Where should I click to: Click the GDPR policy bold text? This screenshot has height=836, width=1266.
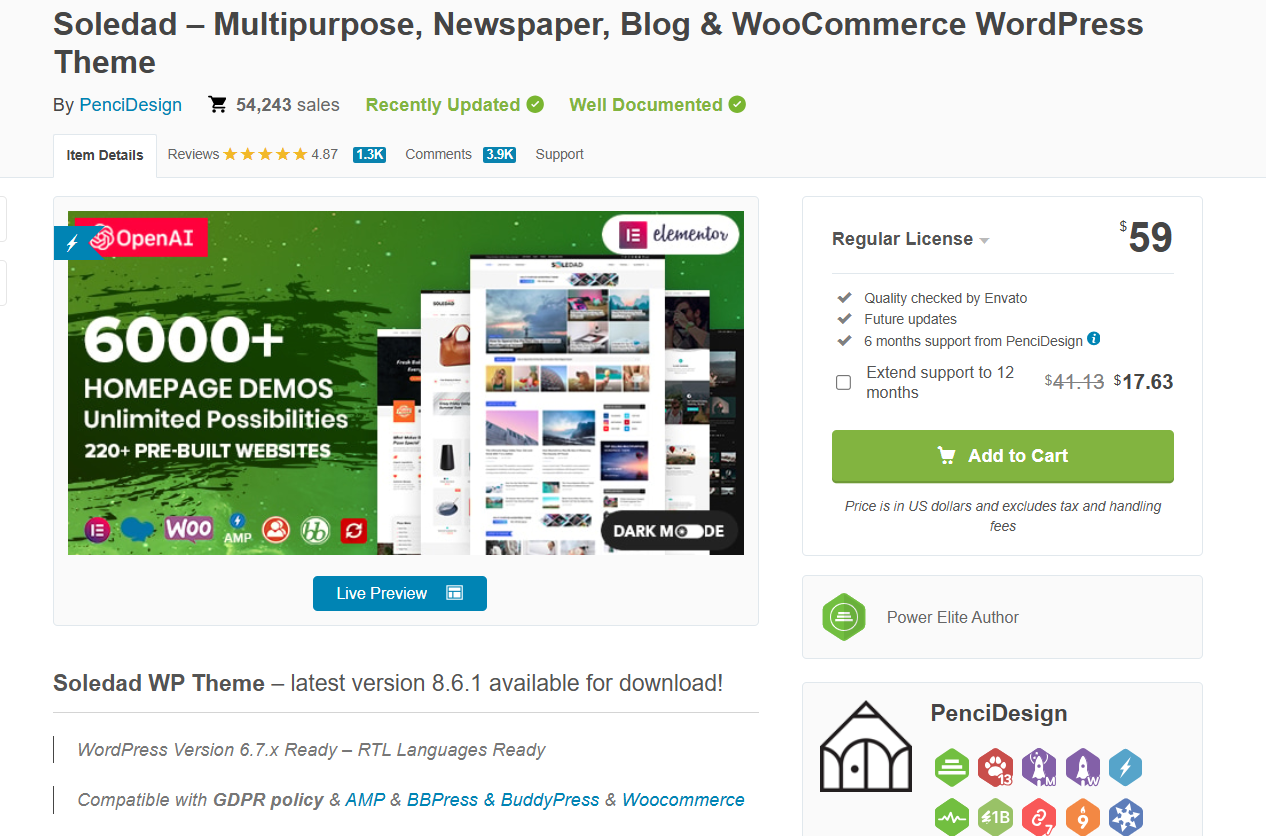(x=268, y=800)
